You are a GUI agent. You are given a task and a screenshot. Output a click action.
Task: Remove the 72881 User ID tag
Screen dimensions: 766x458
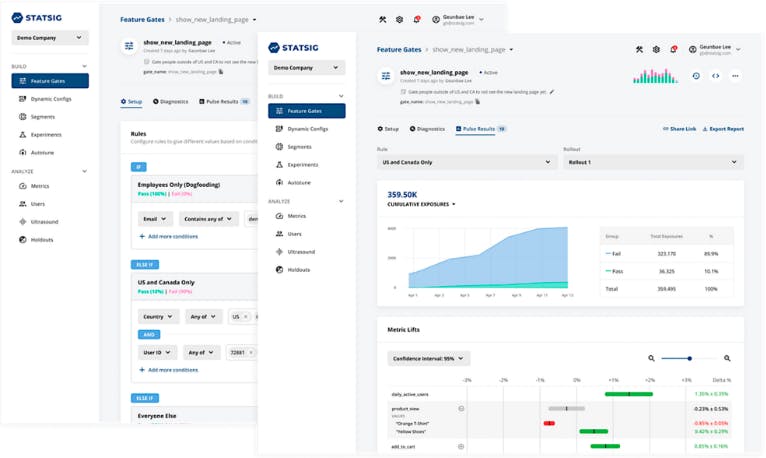tap(252, 352)
